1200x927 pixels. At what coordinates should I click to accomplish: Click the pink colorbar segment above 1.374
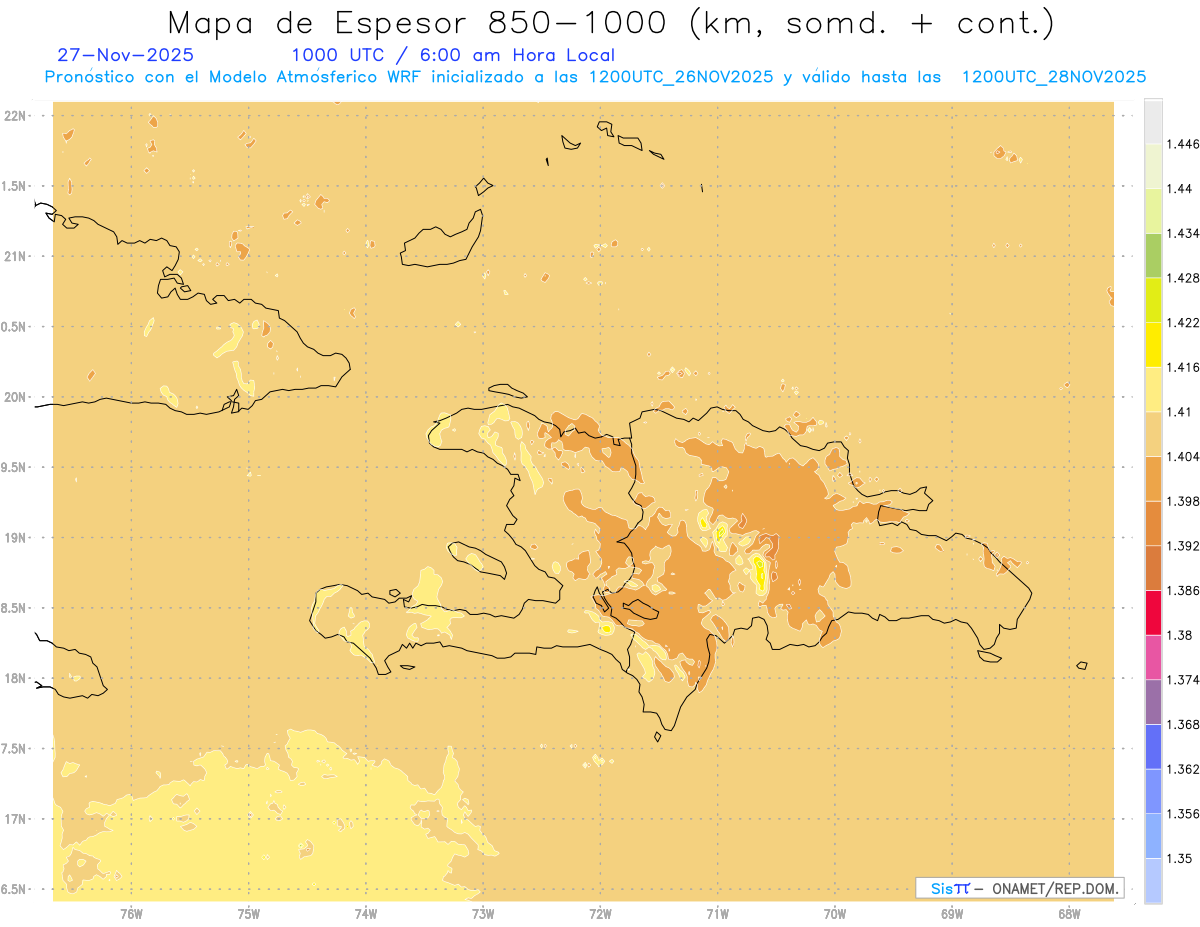click(1153, 657)
